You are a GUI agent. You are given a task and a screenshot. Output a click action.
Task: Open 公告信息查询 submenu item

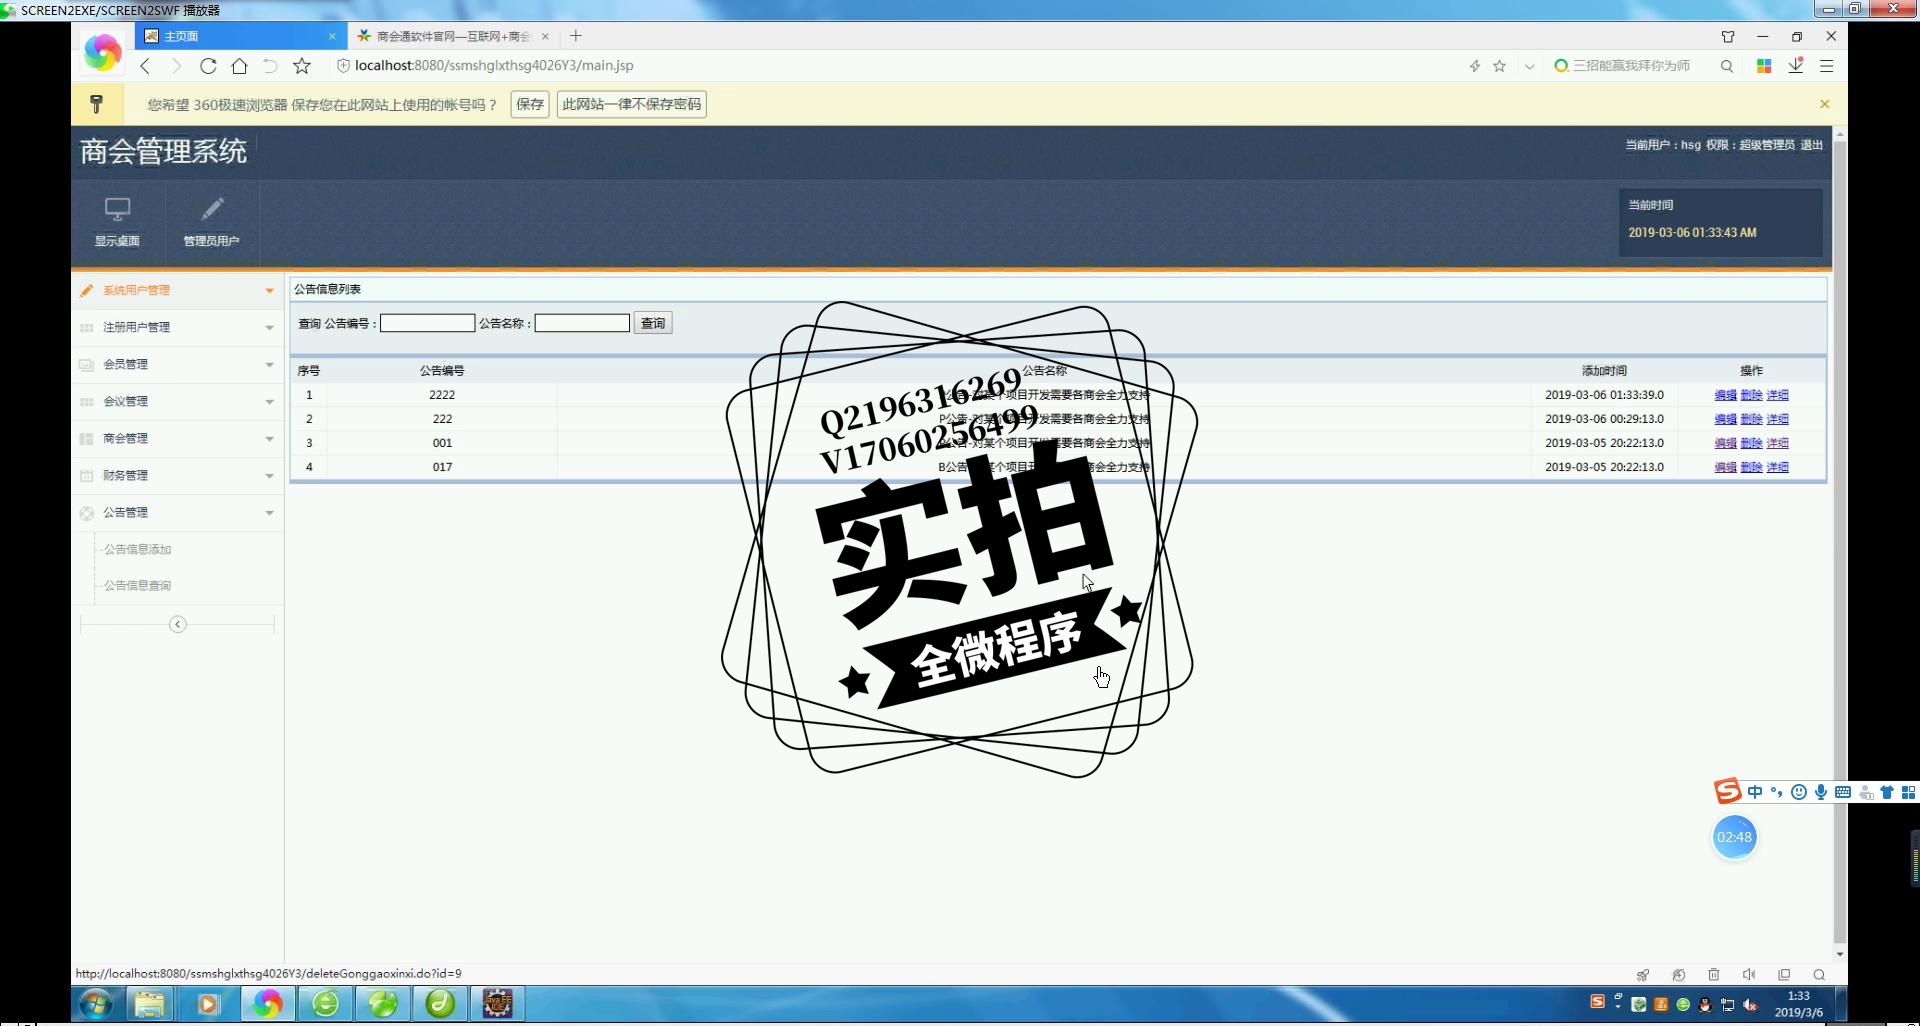coord(138,585)
